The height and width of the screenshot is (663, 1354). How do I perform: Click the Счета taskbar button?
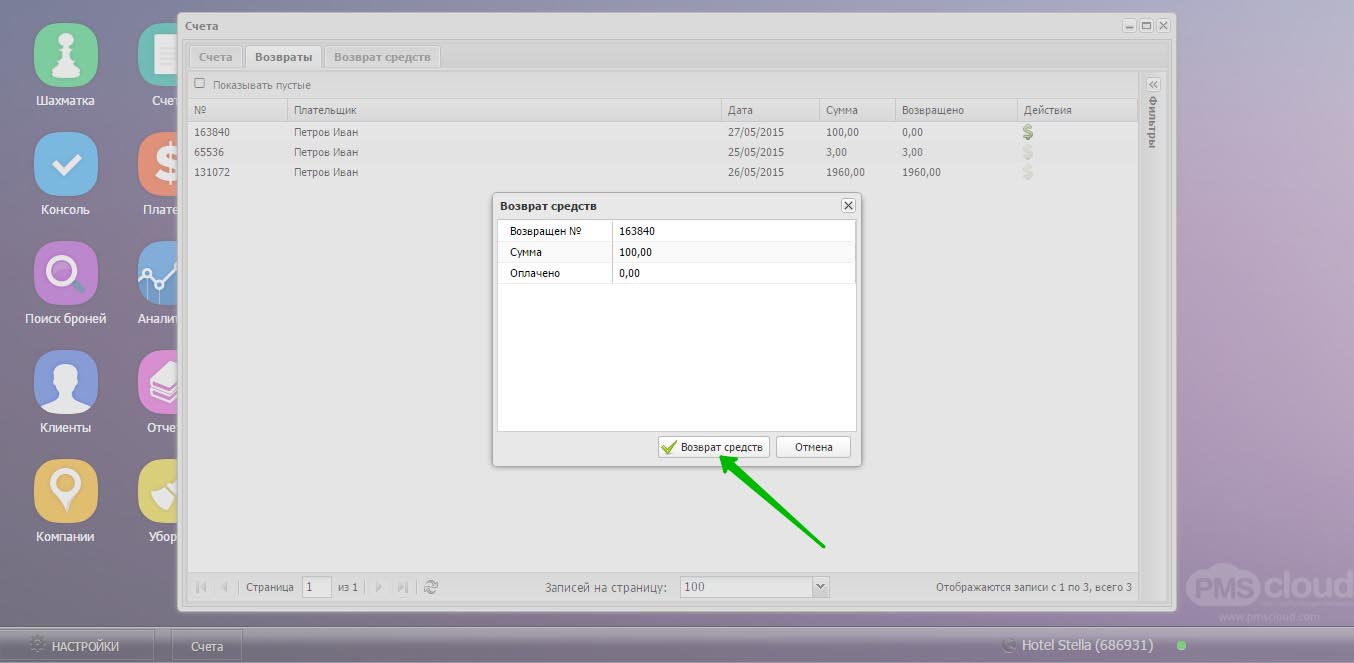(x=207, y=646)
